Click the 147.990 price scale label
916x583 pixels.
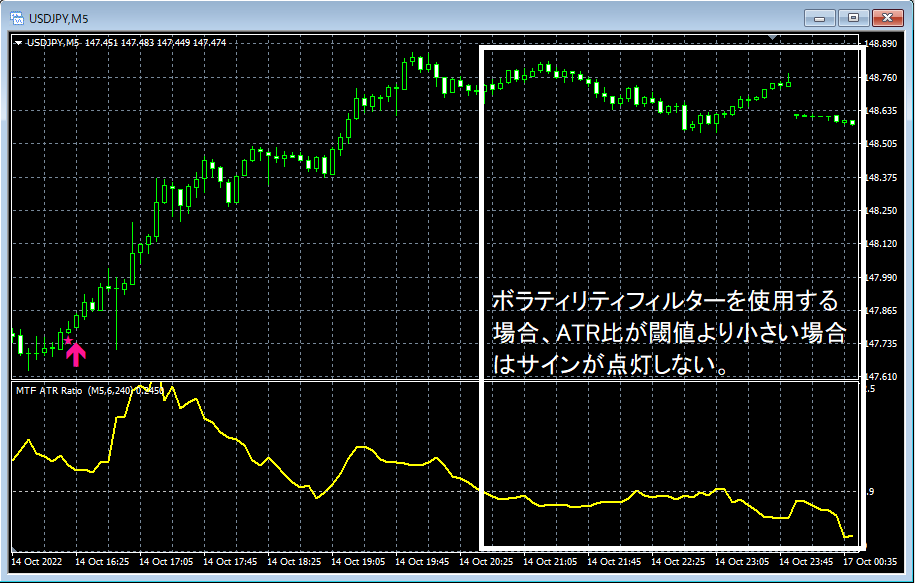click(x=880, y=277)
